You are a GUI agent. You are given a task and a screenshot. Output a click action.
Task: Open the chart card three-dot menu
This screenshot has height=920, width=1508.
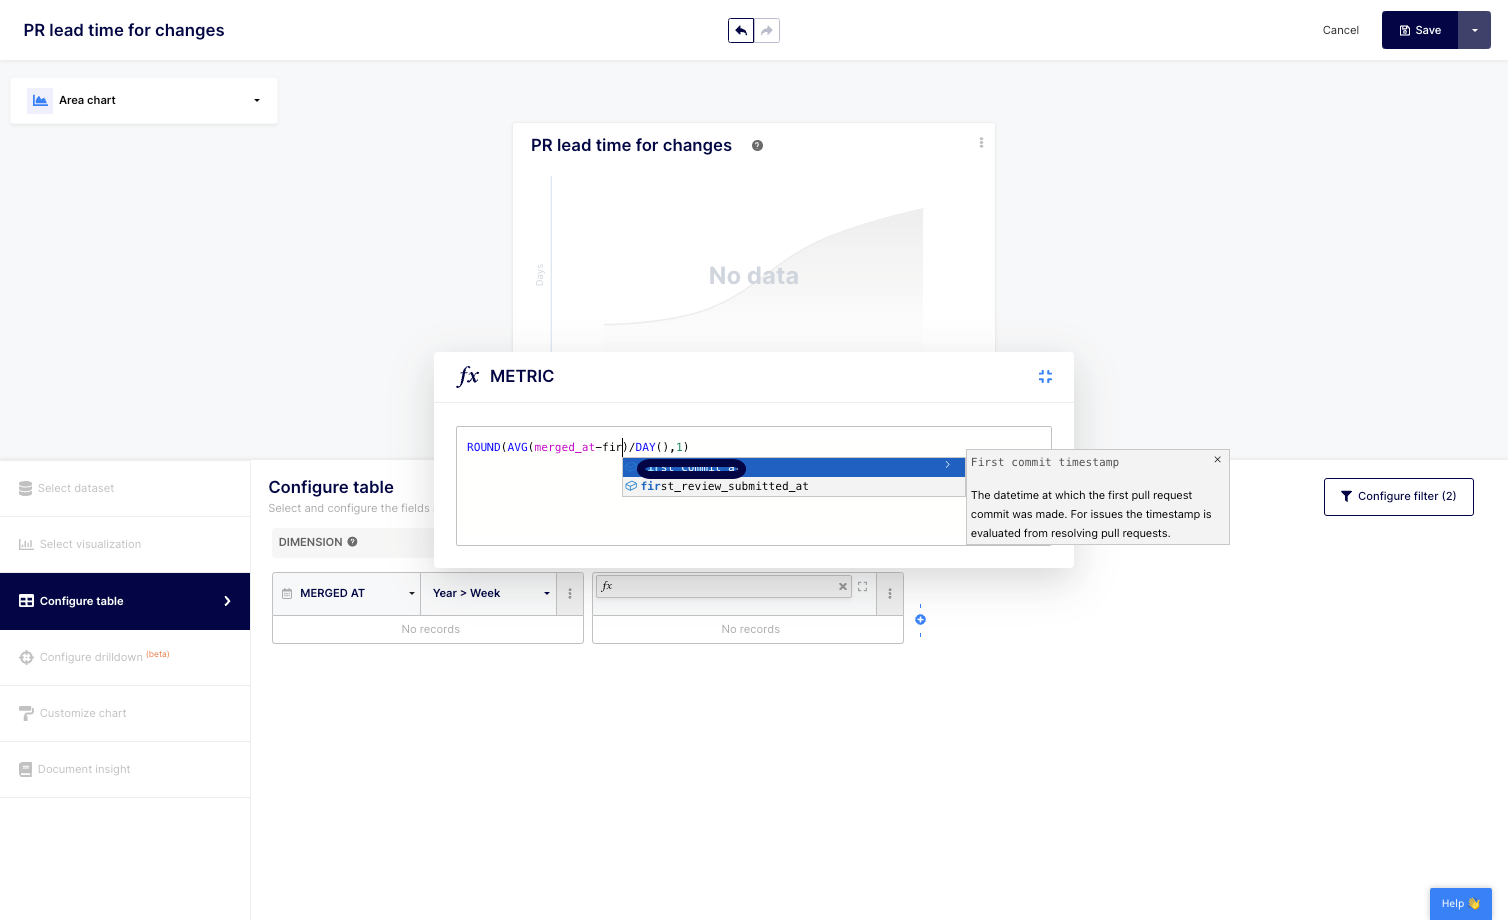click(981, 143)
